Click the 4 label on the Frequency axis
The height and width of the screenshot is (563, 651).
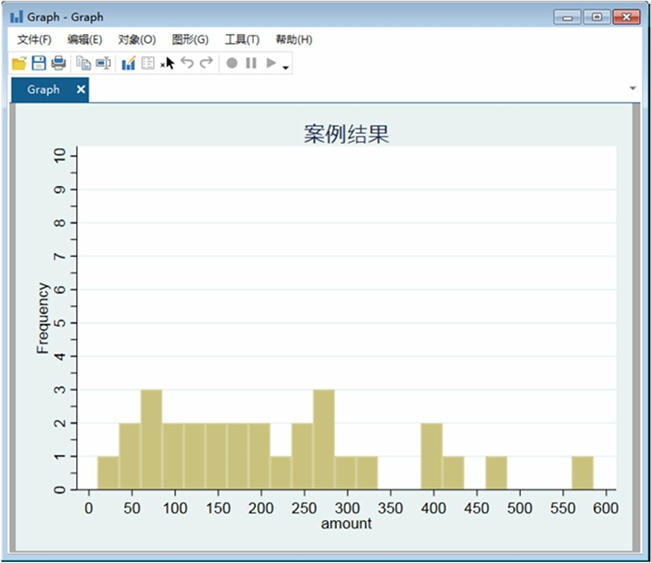click(x=60, y=356)
